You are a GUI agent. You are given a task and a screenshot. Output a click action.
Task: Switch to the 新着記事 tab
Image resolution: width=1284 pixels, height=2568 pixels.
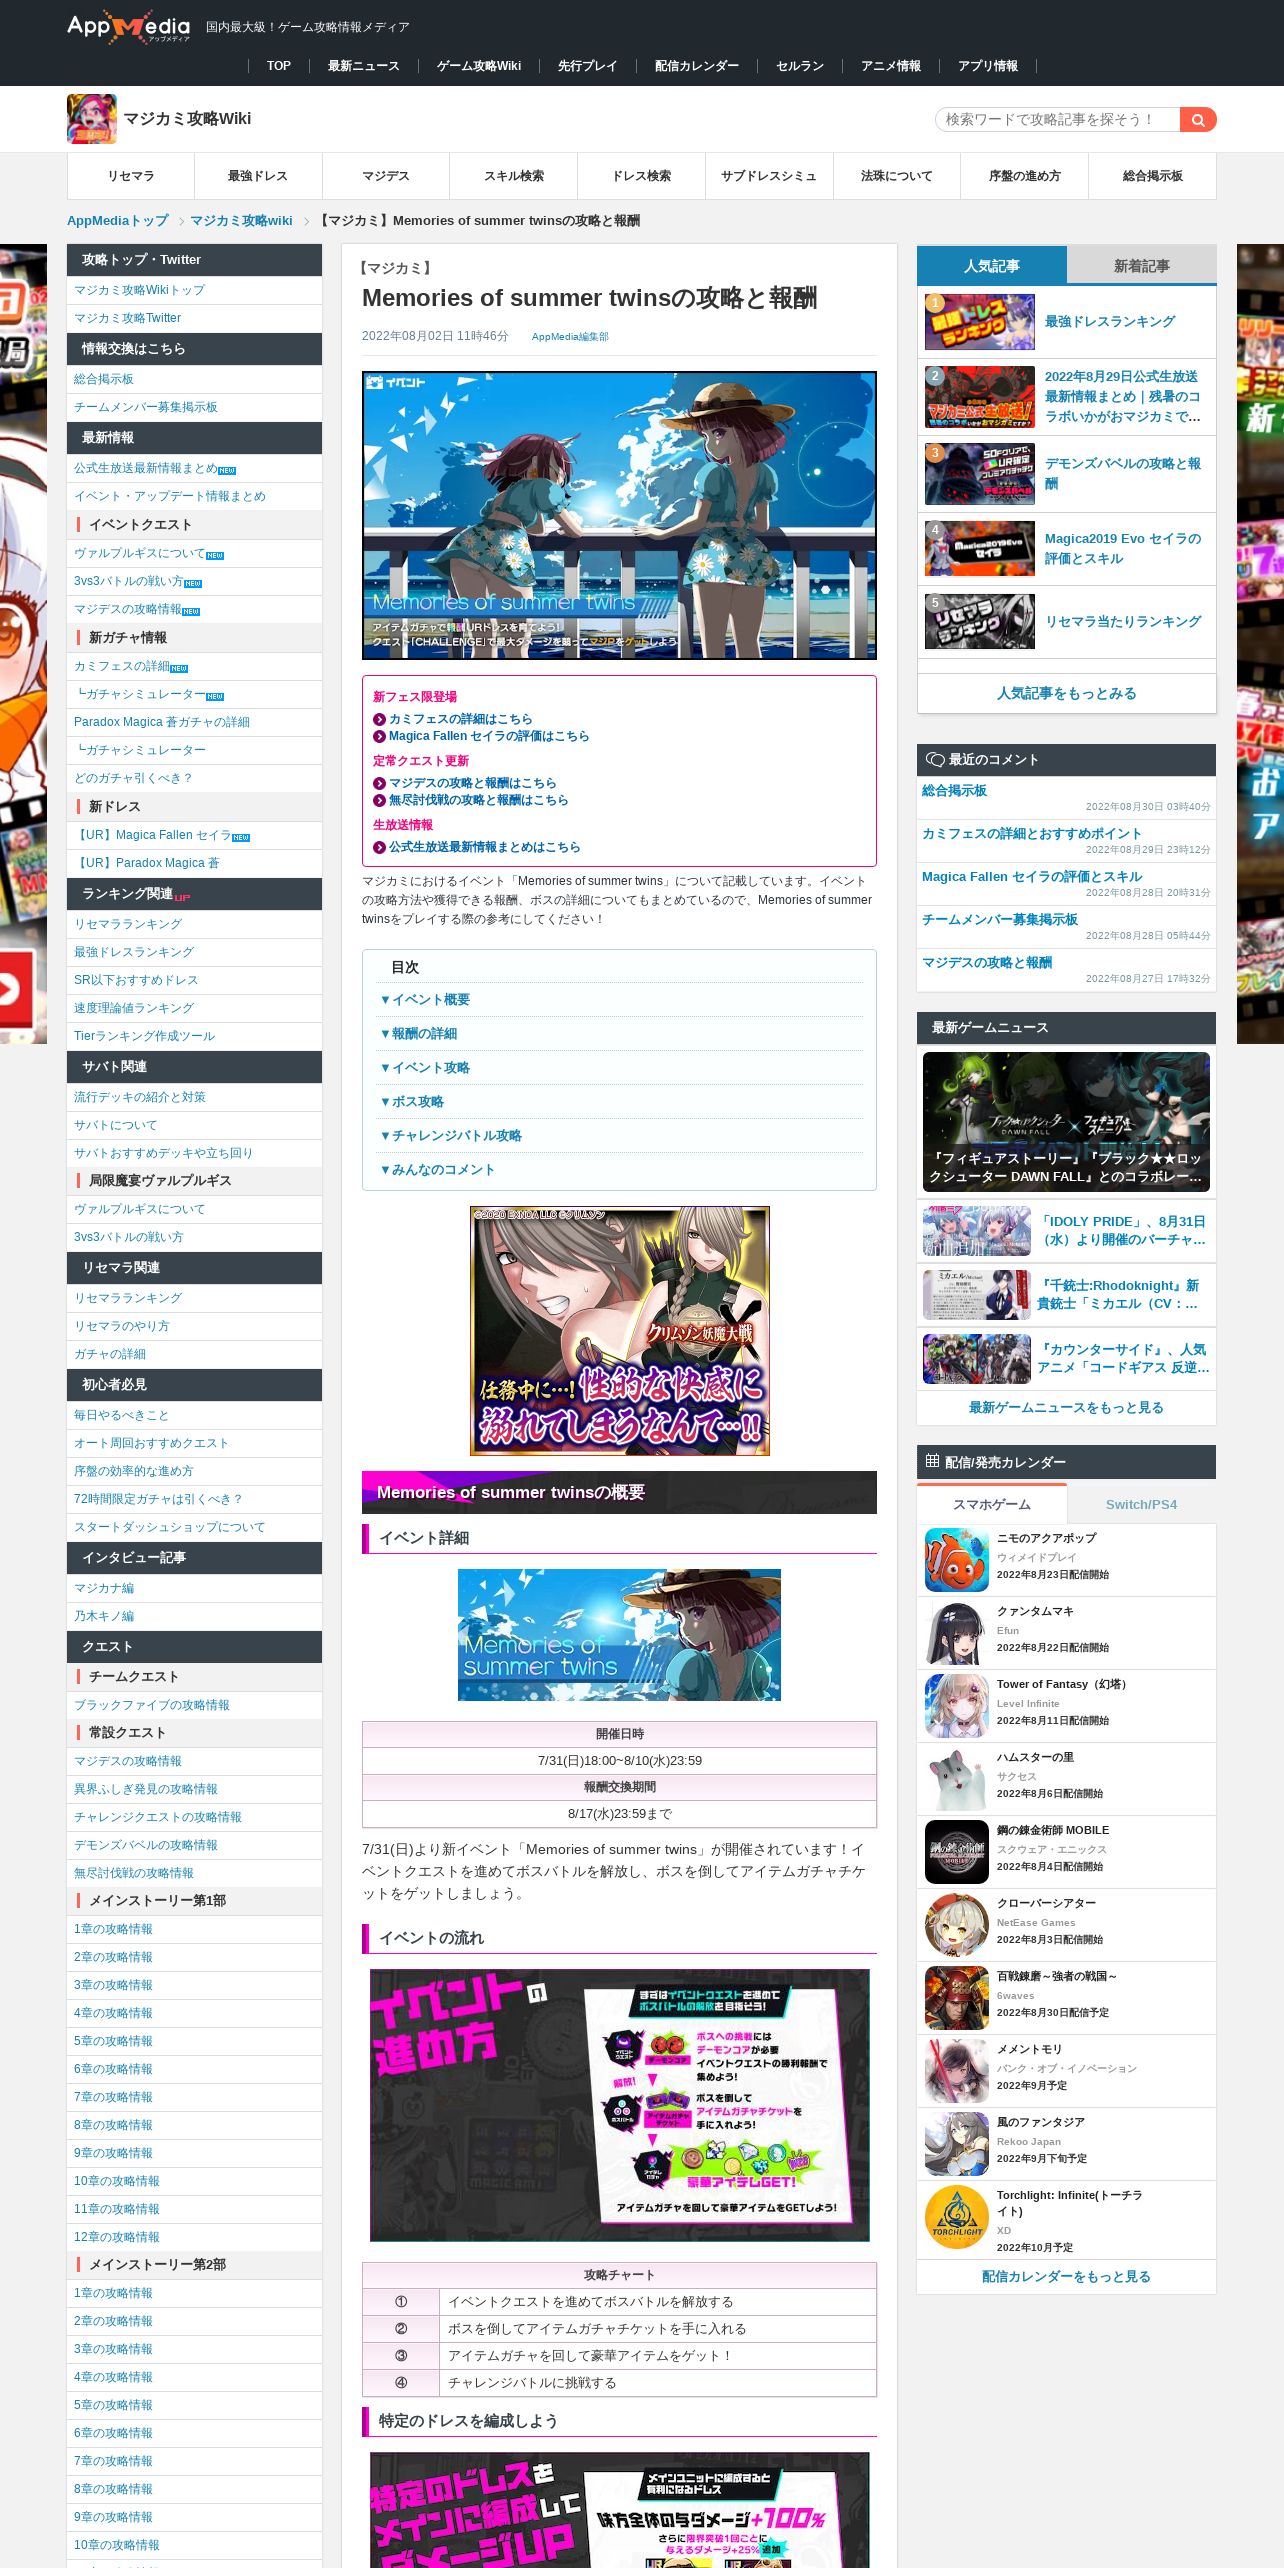(1141, 266)
